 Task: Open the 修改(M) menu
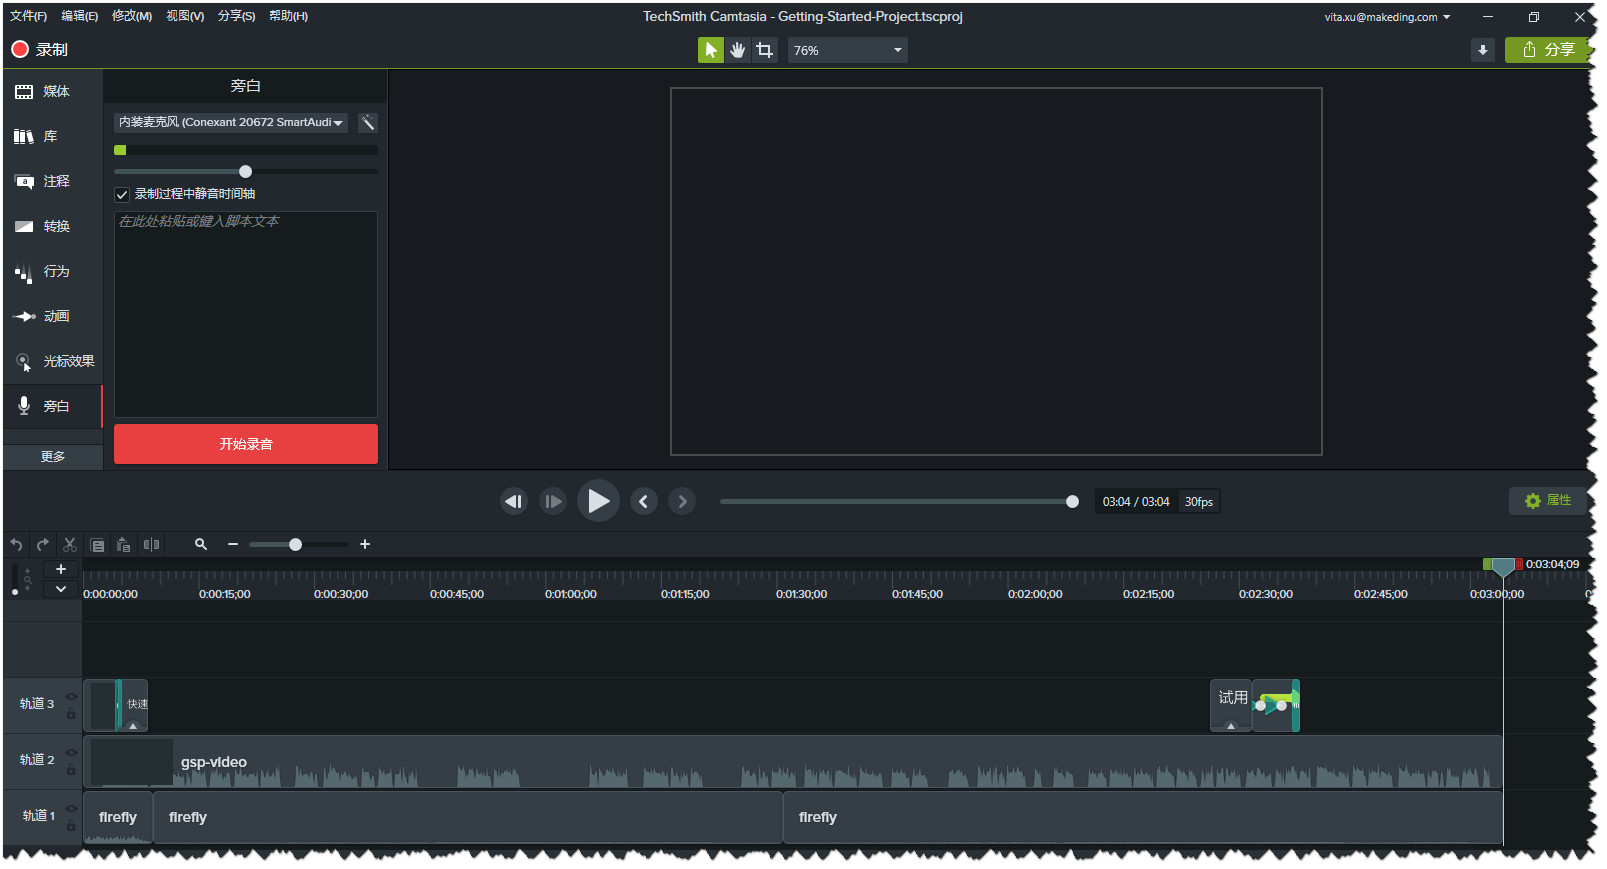(x=132, y=16)
